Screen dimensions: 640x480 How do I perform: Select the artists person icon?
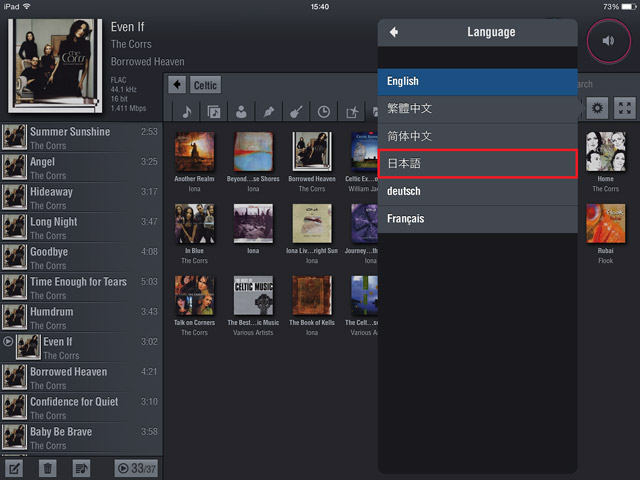tap(241, 111)
